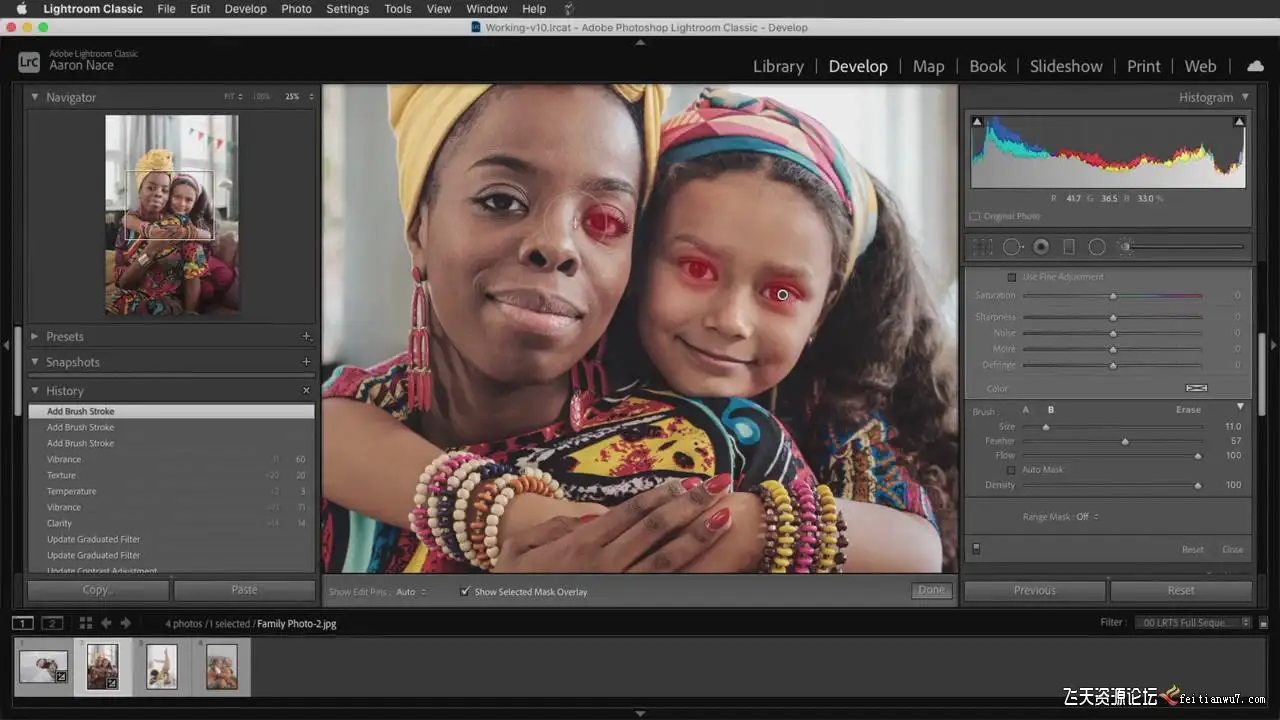Switch to Grid view from filmstrip bar

(86, 623)
